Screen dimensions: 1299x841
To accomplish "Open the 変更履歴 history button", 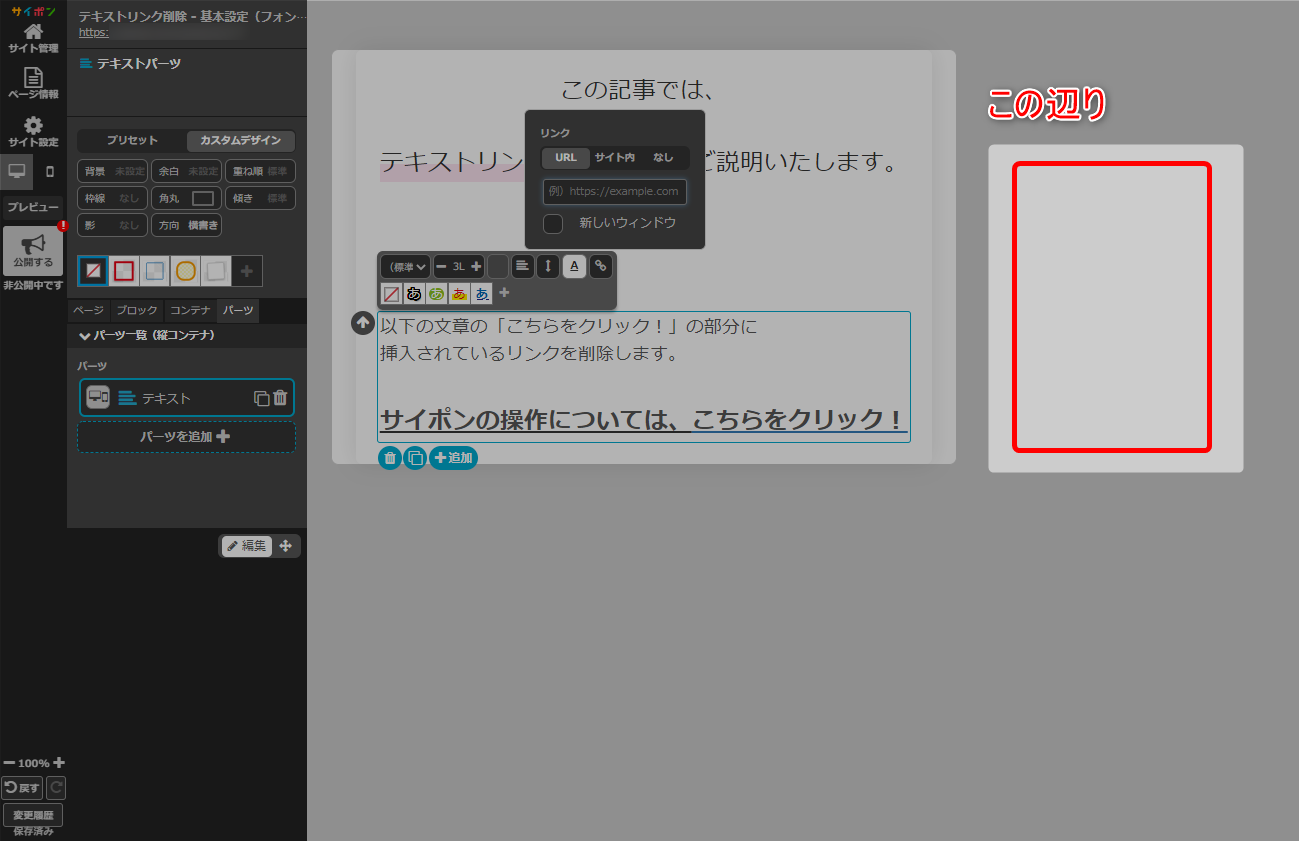I will pyautogui.click(x=33, y=814).
